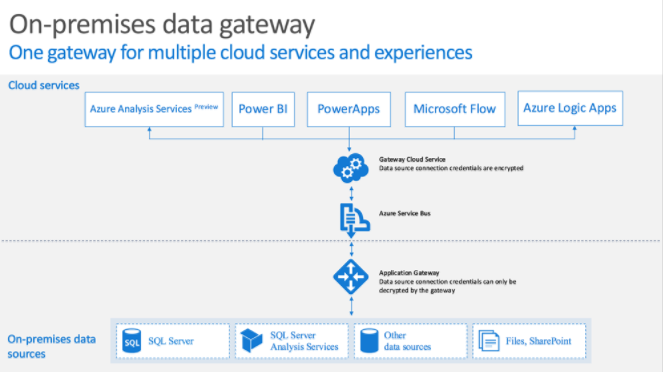The image size is (663, 372).
Task: Click the 'Azure Service Bus' label
Action: point(405,213)
